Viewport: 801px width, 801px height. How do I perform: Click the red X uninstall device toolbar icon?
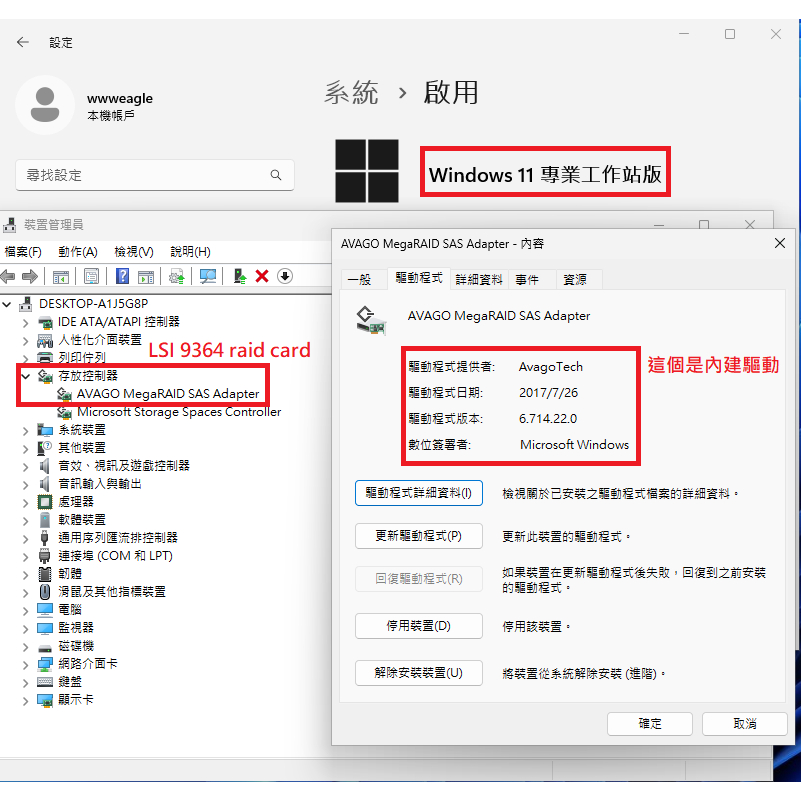pos(262,276)
